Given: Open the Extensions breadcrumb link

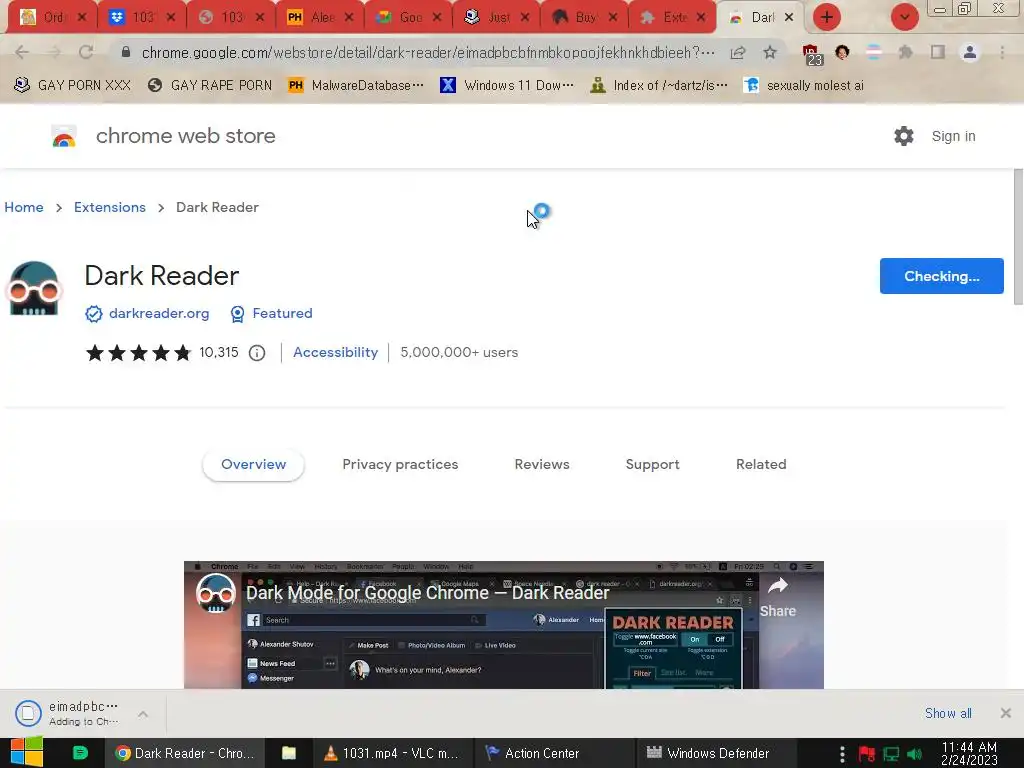Looking at the screenshot, I should tap(110, 207).
